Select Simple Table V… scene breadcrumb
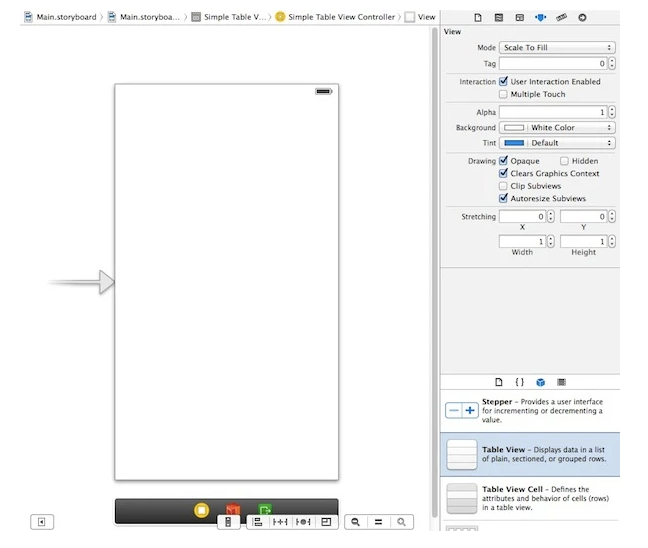 (x=229, y=17)
